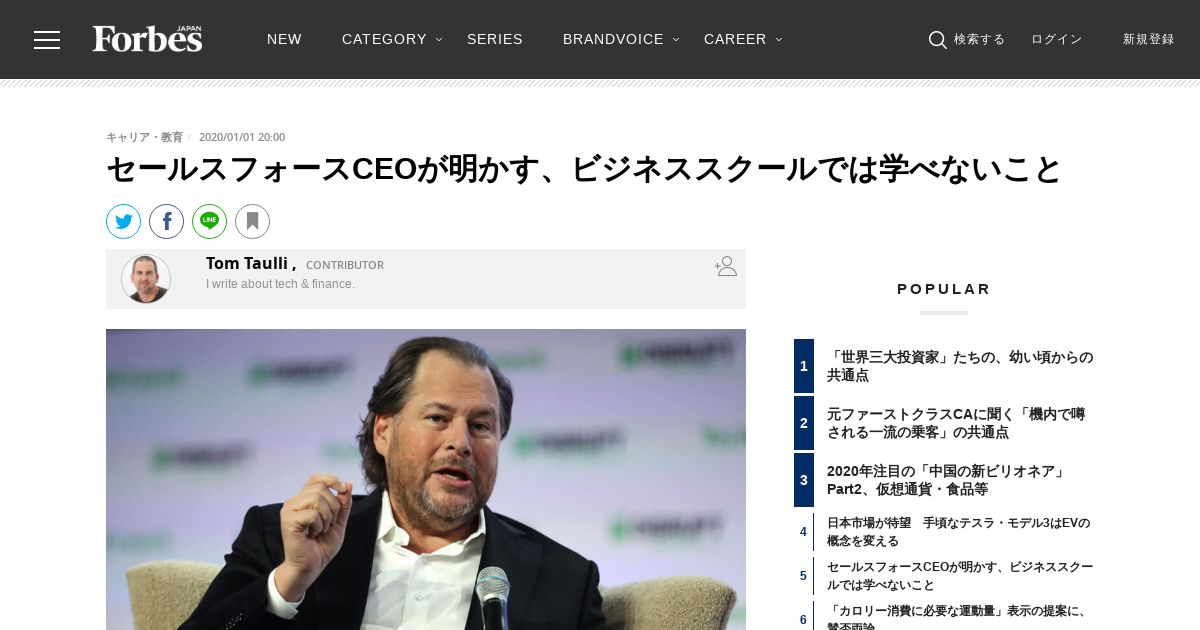The image size is (1200, 630).
Task: Click the Forbes Japan logo
Action: (x=147, y=39)
